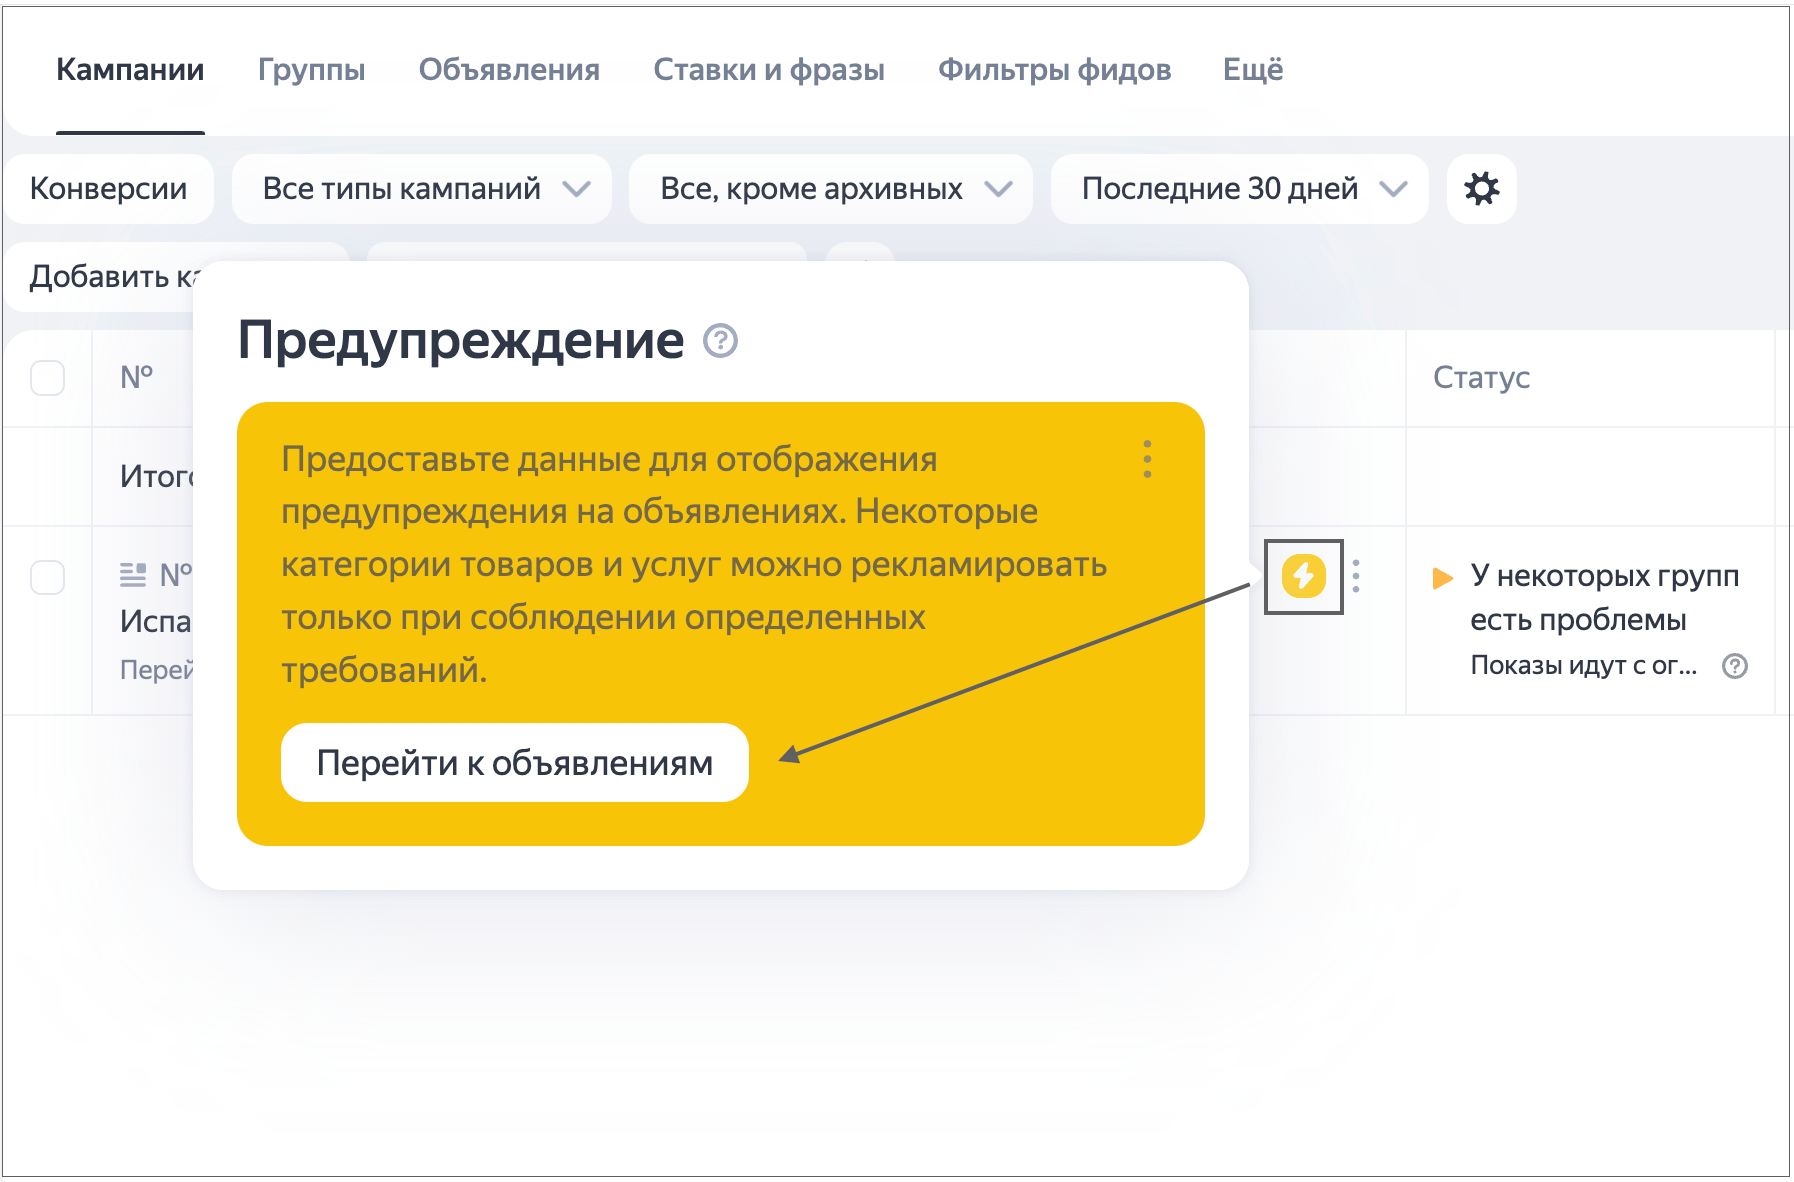Click the Статус column header
This screenshot has width=1794, height=1182.
tap(1481, 378)
